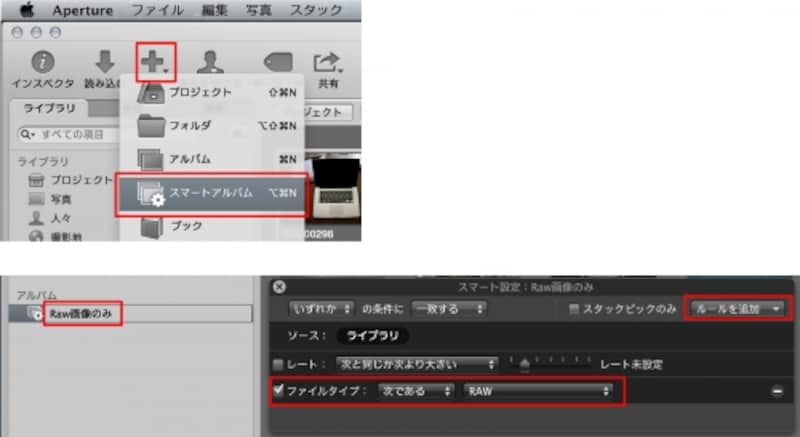Remove the ファイルタイプ rule with minus
800x437 pixels.
[777, 392]
